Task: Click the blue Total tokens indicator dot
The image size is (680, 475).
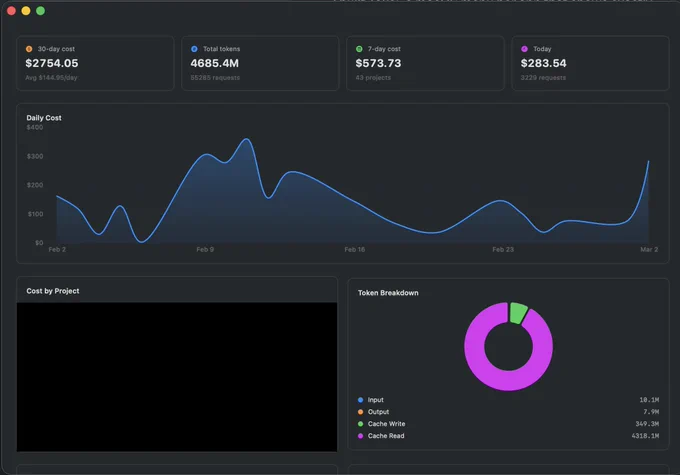Action: [x=194, y=49]
